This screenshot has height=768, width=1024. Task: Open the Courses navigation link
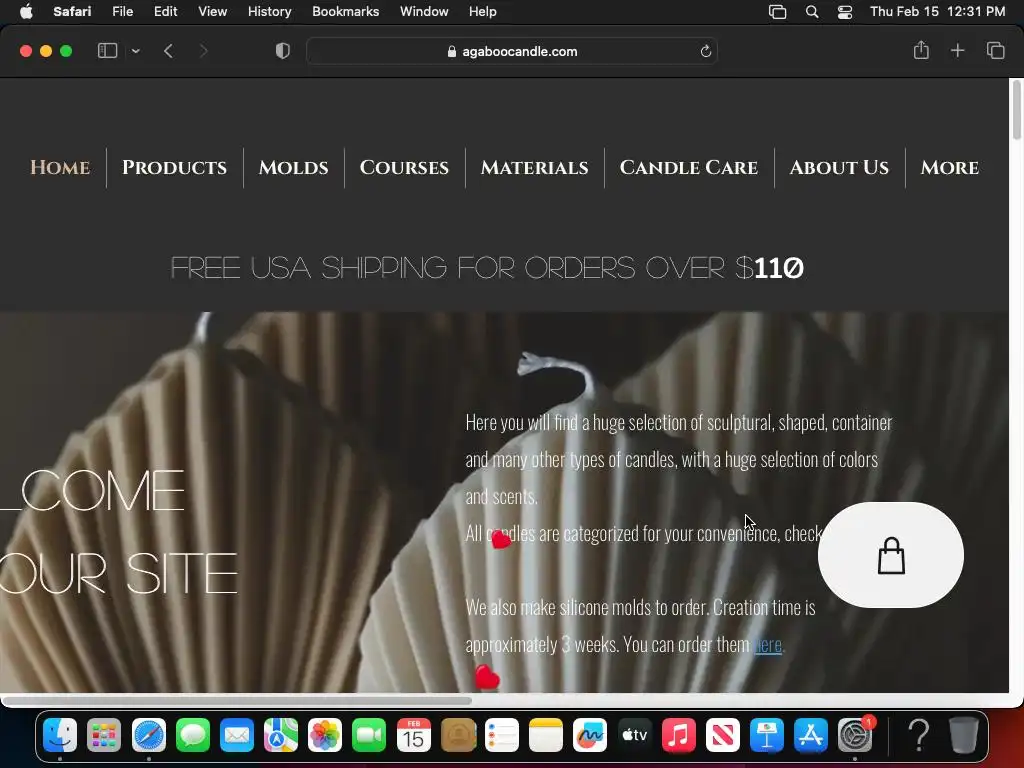pyautogui.click(x=404, y=168)
